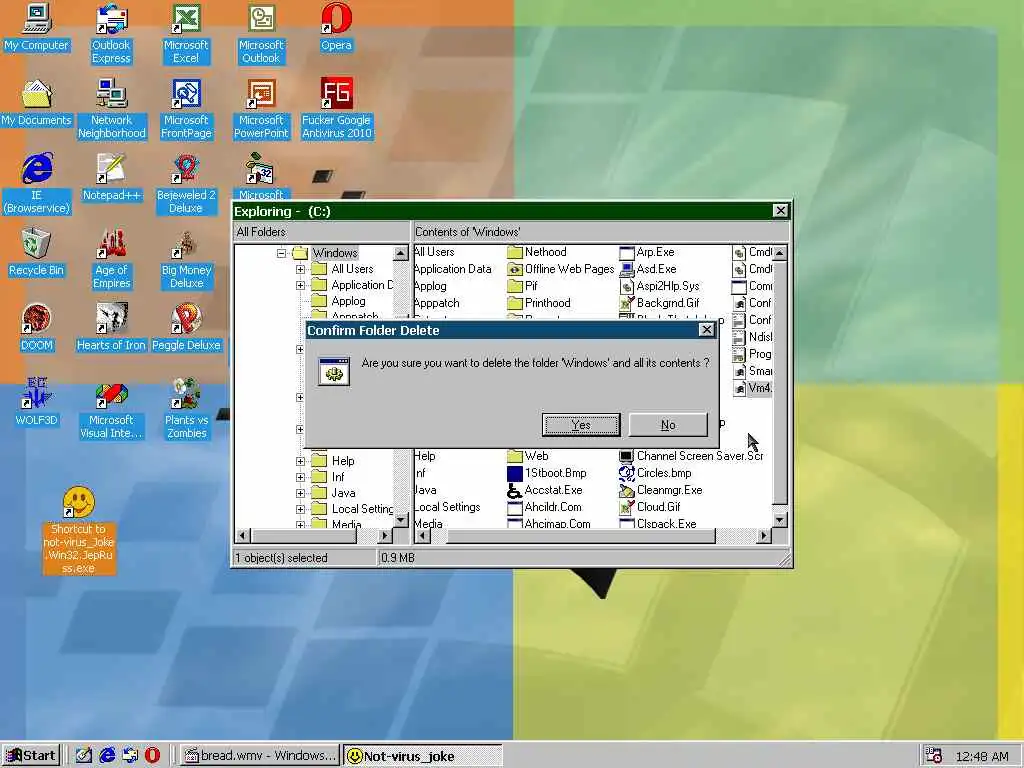Select the Plants vs Zombies icon
Image resolution: width=1024 pixels, height=768 pixels.
[x=186, y=409]
